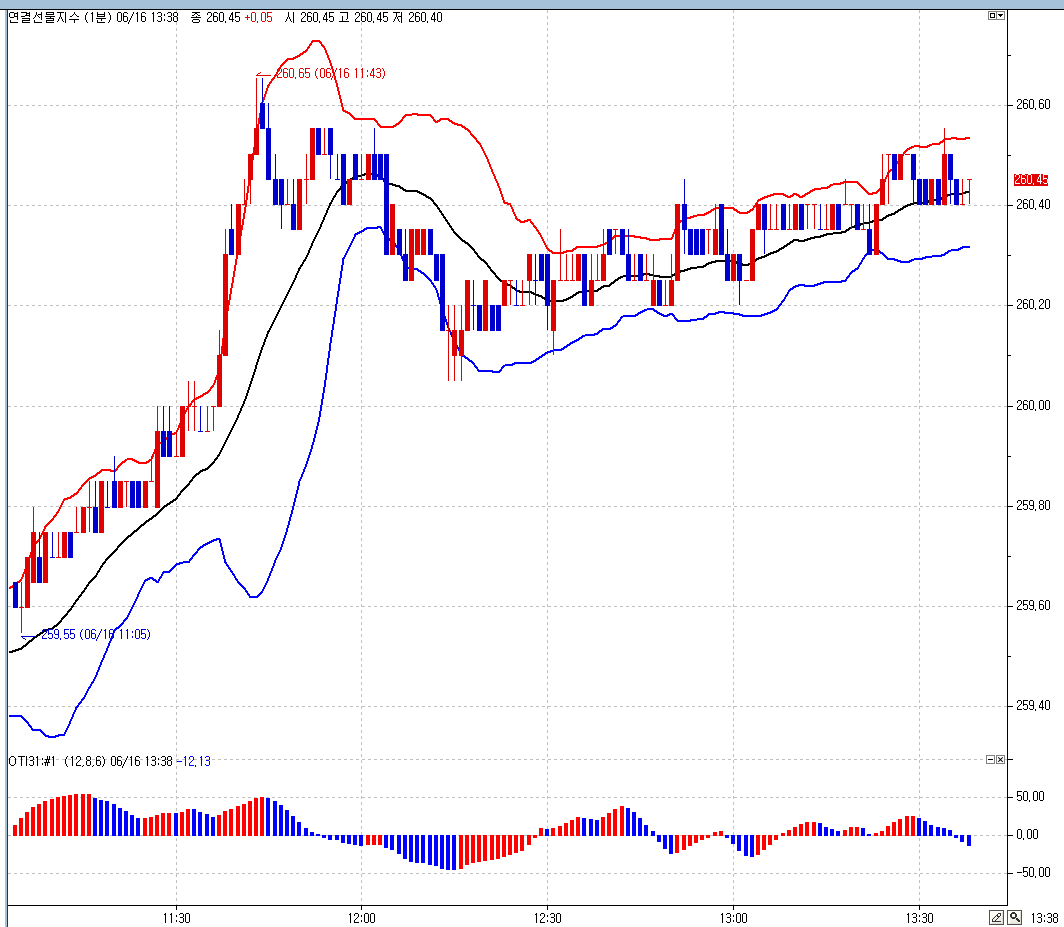Activate the magnifier zoom tool
The height and width of the screenshot is (927, 1064).
tap(1014, 916)
